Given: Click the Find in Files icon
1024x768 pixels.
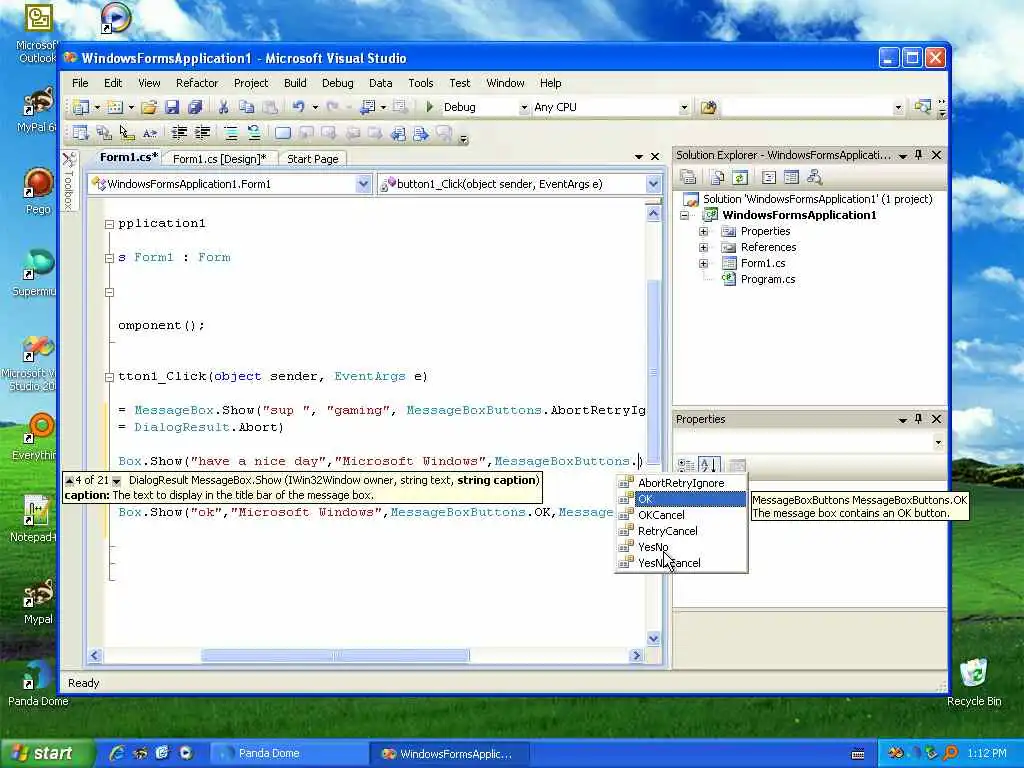Looking at the screenshot, I should (x=709, y=107).
